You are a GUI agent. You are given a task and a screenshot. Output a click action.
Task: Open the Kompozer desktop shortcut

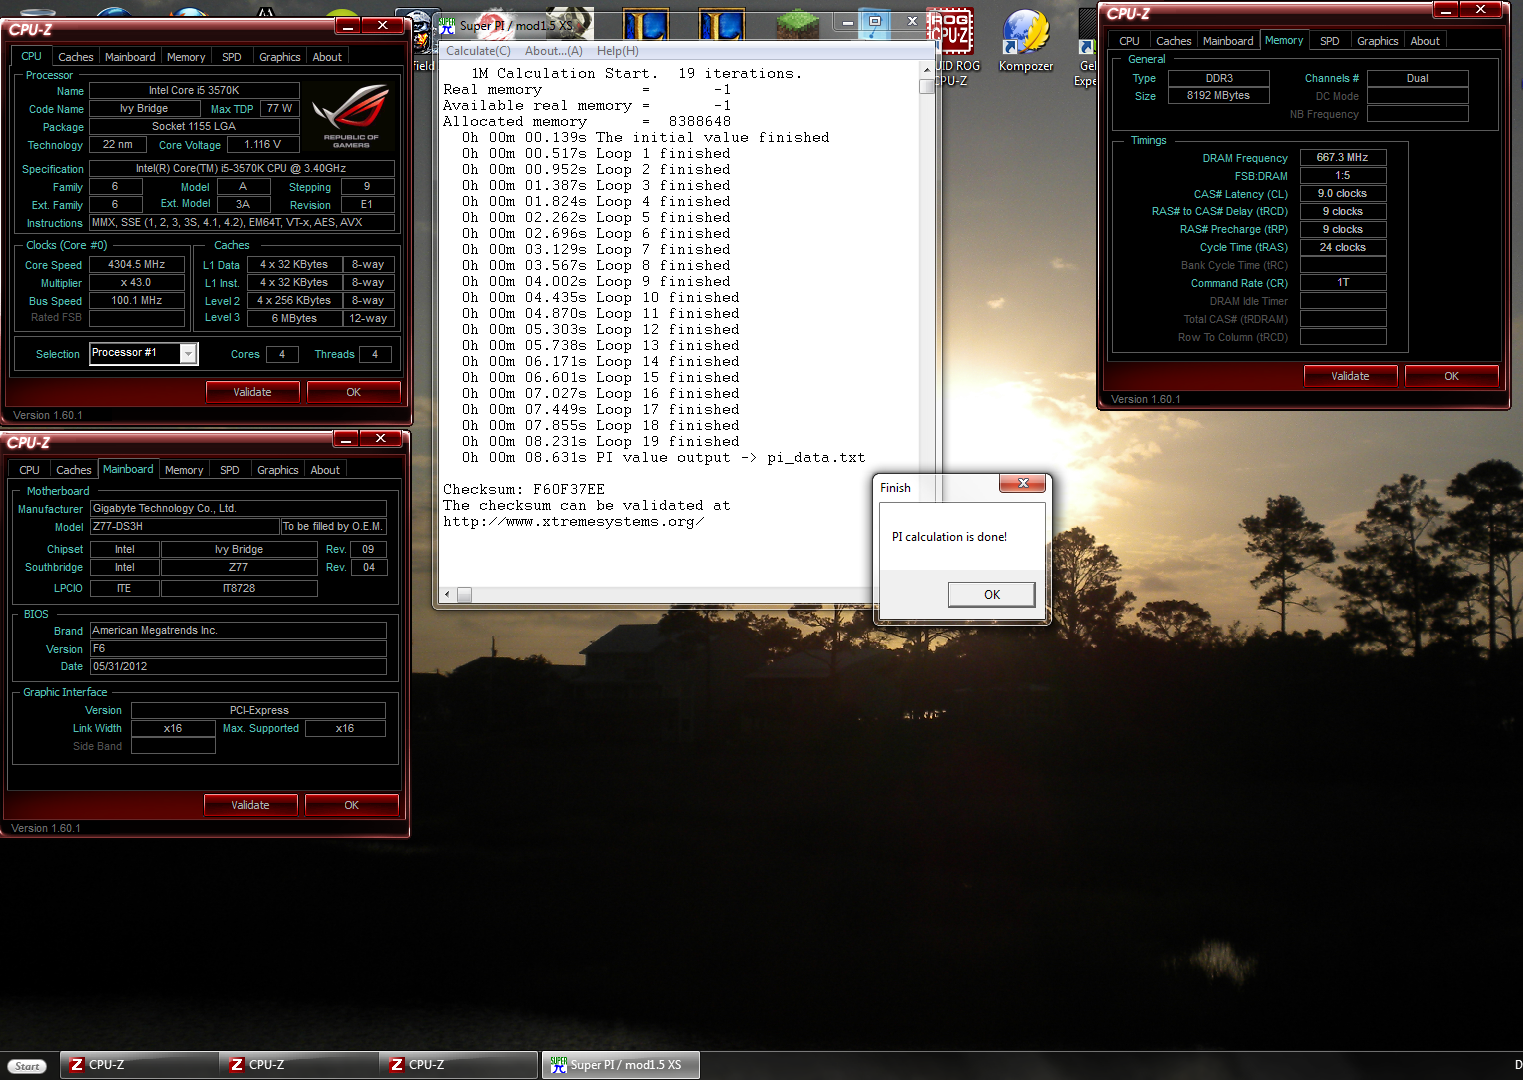(1025, 40)
